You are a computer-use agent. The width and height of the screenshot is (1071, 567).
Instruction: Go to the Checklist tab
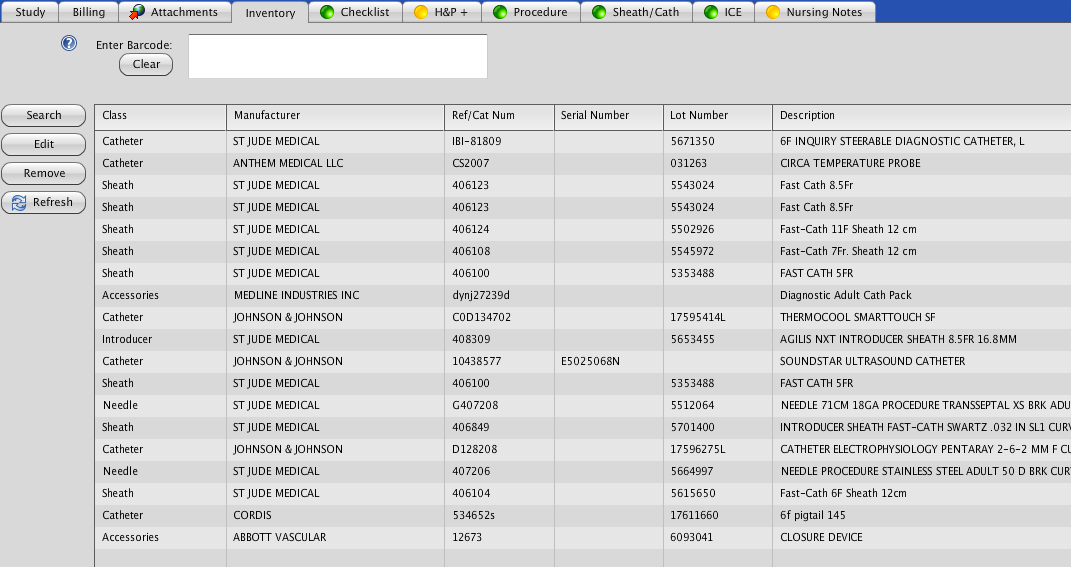355,12
